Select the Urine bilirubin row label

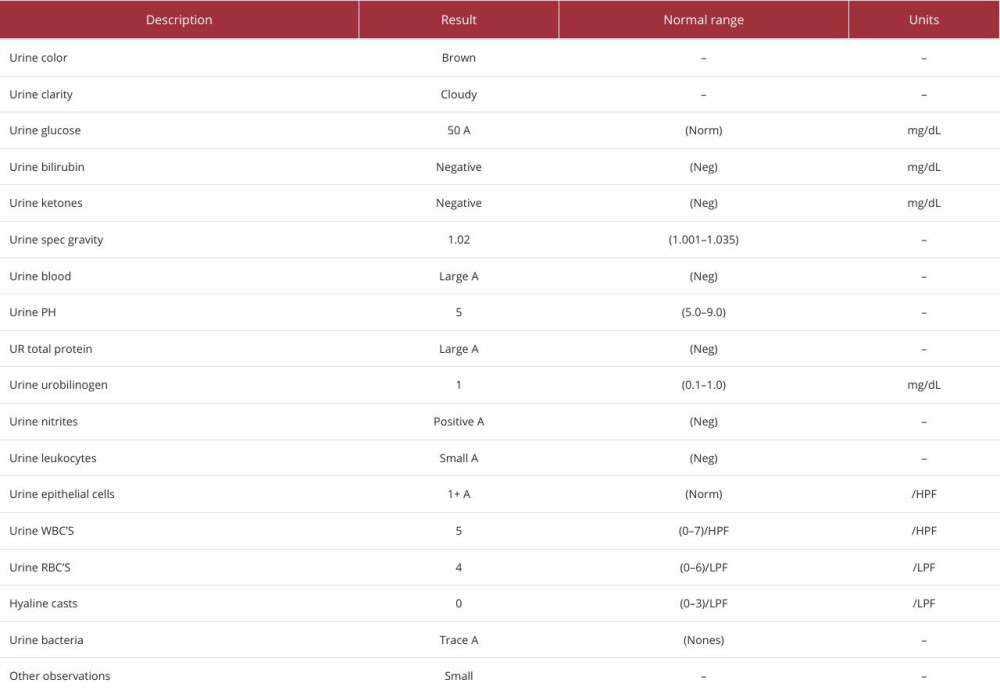[x=47, y=167]
